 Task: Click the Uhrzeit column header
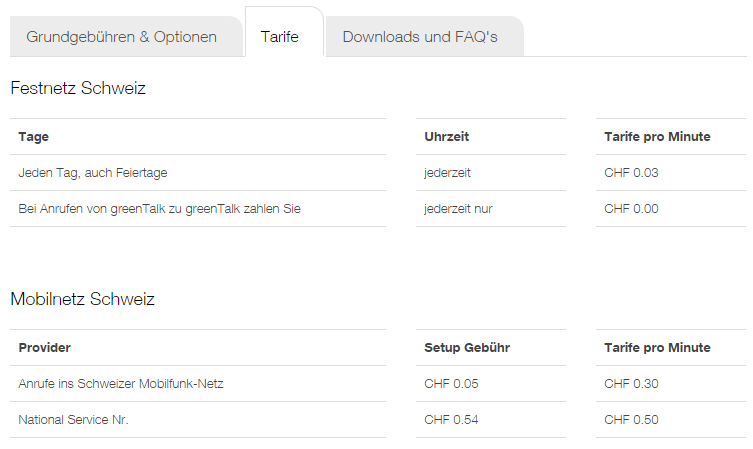click(x=447, y=137)
